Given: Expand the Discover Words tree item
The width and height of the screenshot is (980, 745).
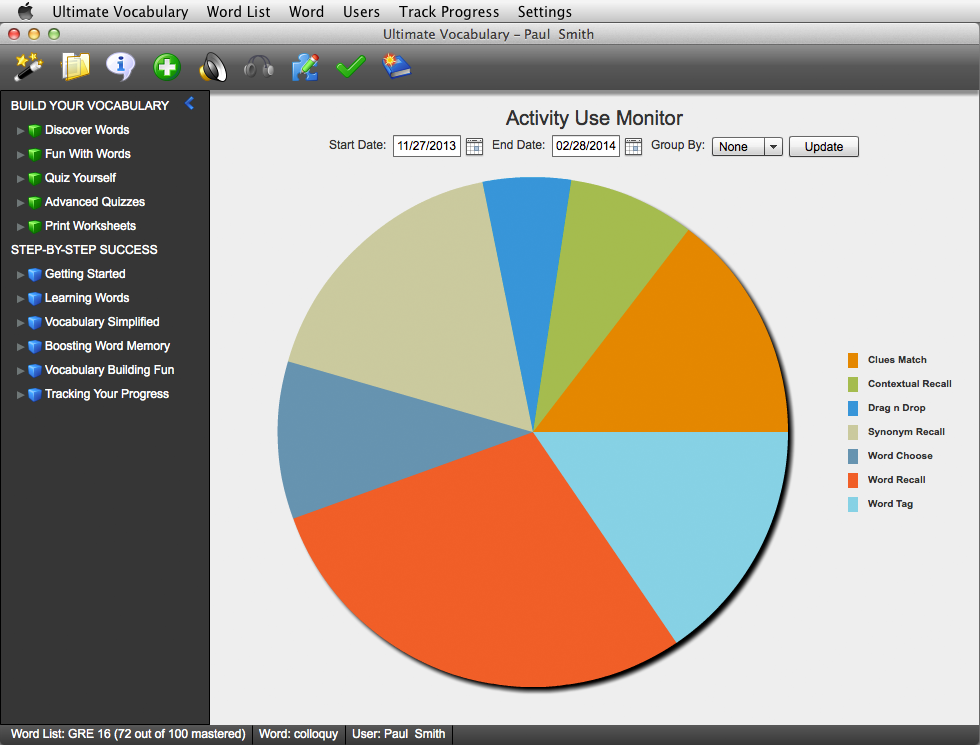Looking at the screenshot, I should click(x=20, y=130).
